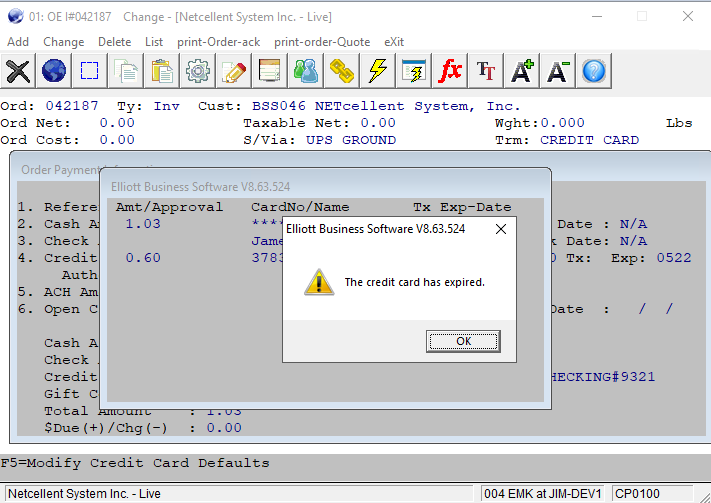Open the red fx function icon
Image resolution: width=711 pixels, height=503 pixels.
tap(450, 71)
